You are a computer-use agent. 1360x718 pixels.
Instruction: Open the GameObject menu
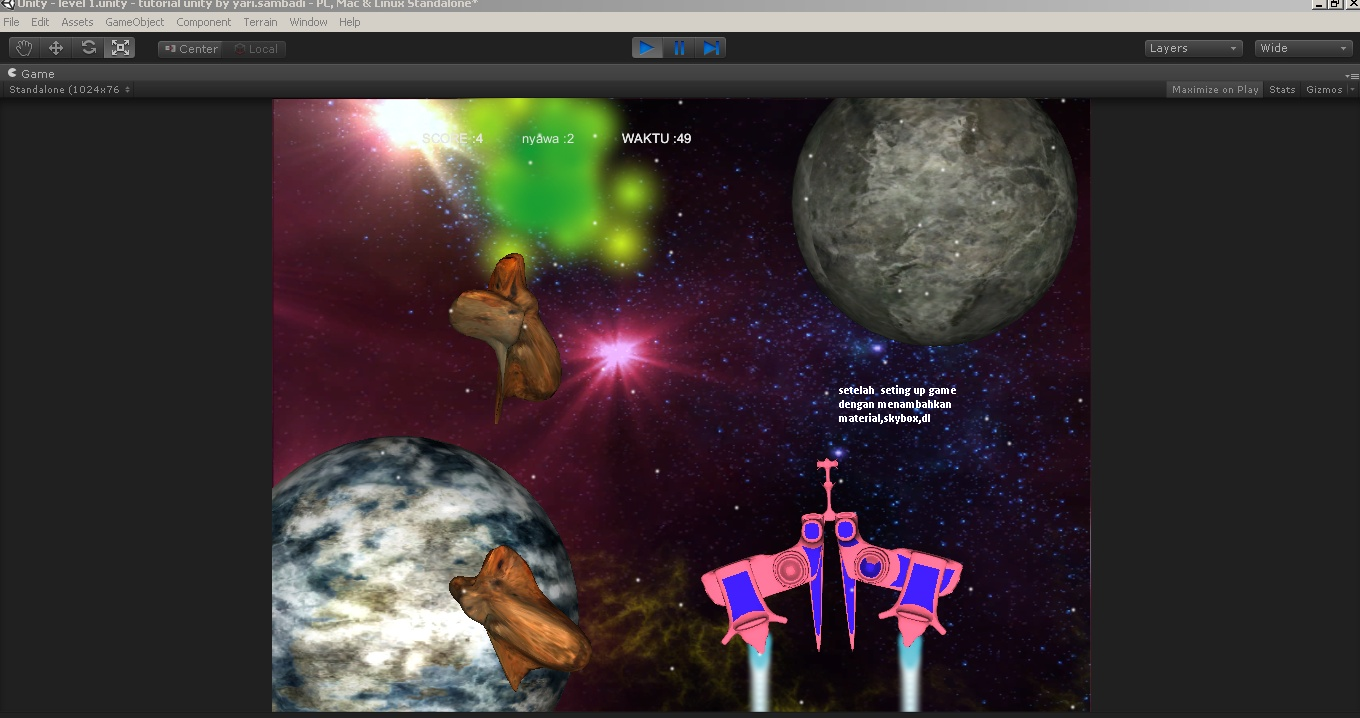134,21
